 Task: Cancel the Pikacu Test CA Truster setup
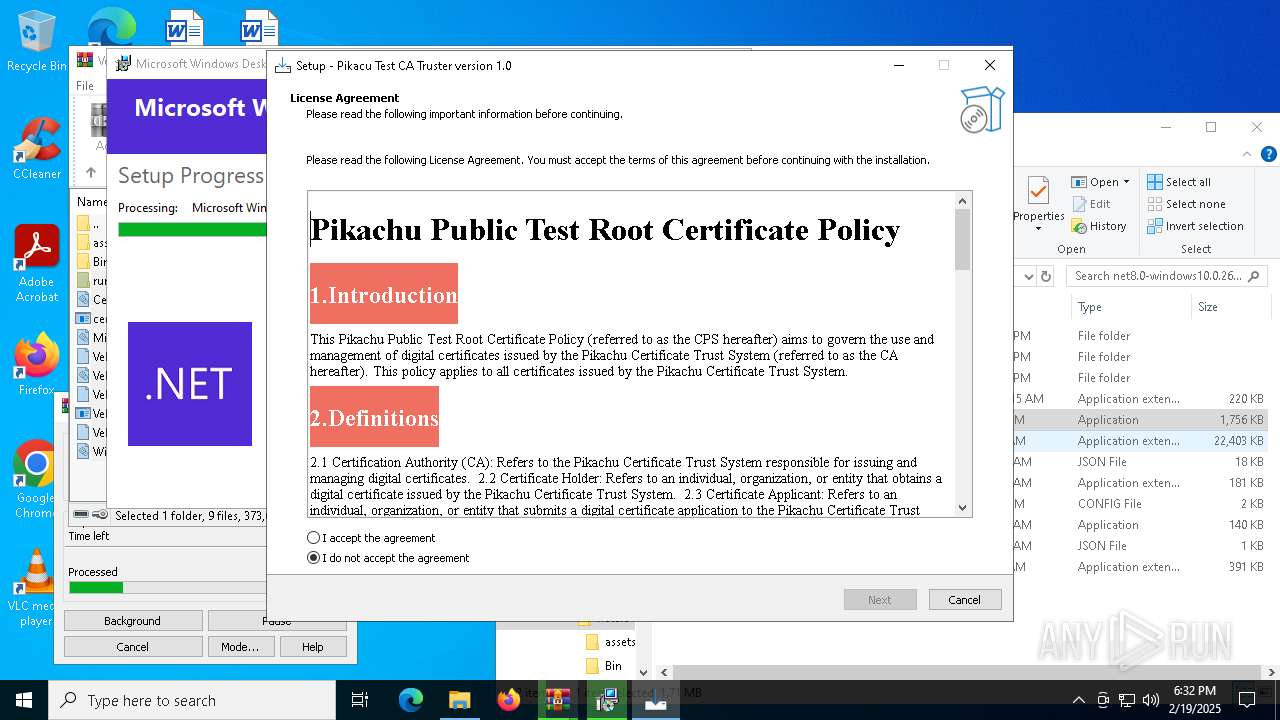964,600
